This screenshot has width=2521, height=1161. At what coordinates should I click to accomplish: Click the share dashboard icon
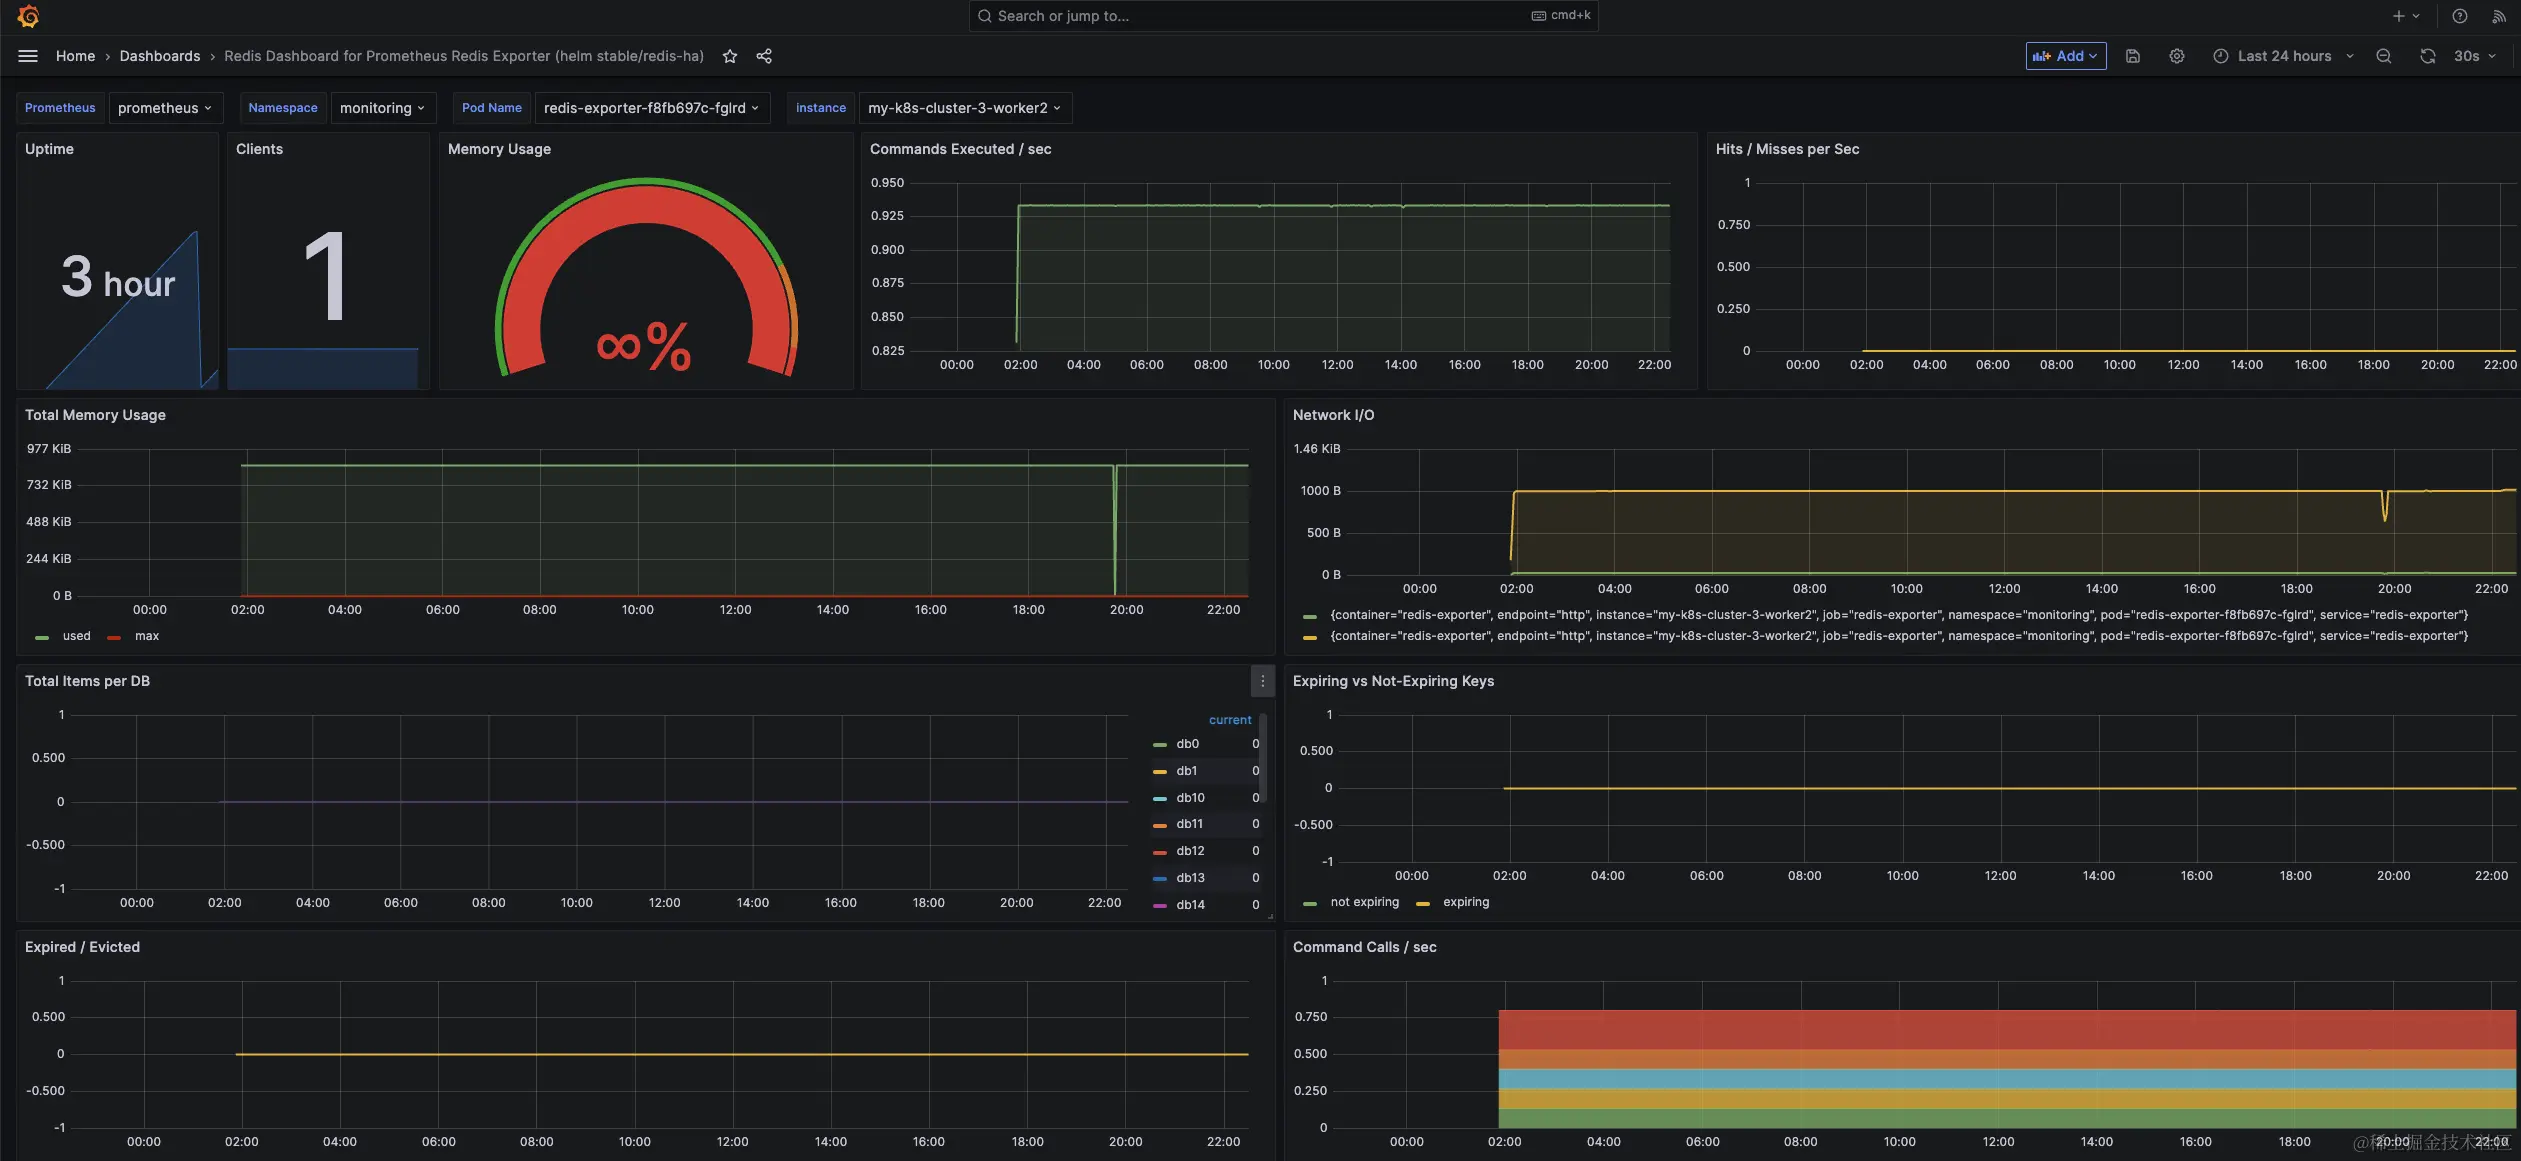coord(764,56)
